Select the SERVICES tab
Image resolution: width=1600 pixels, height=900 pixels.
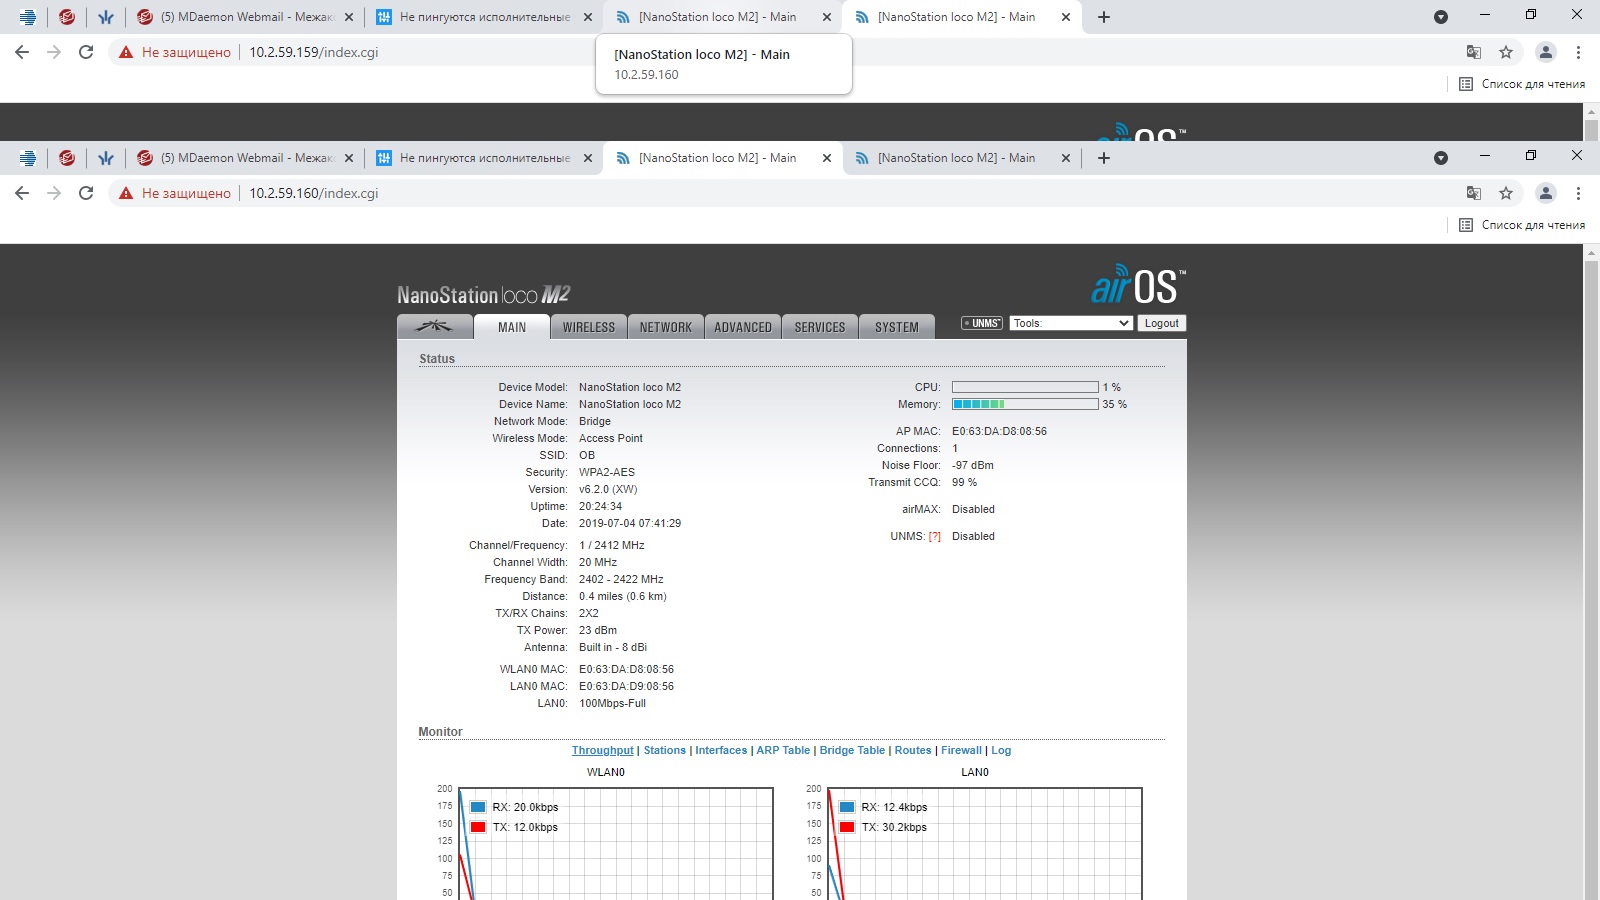[820, 327]
